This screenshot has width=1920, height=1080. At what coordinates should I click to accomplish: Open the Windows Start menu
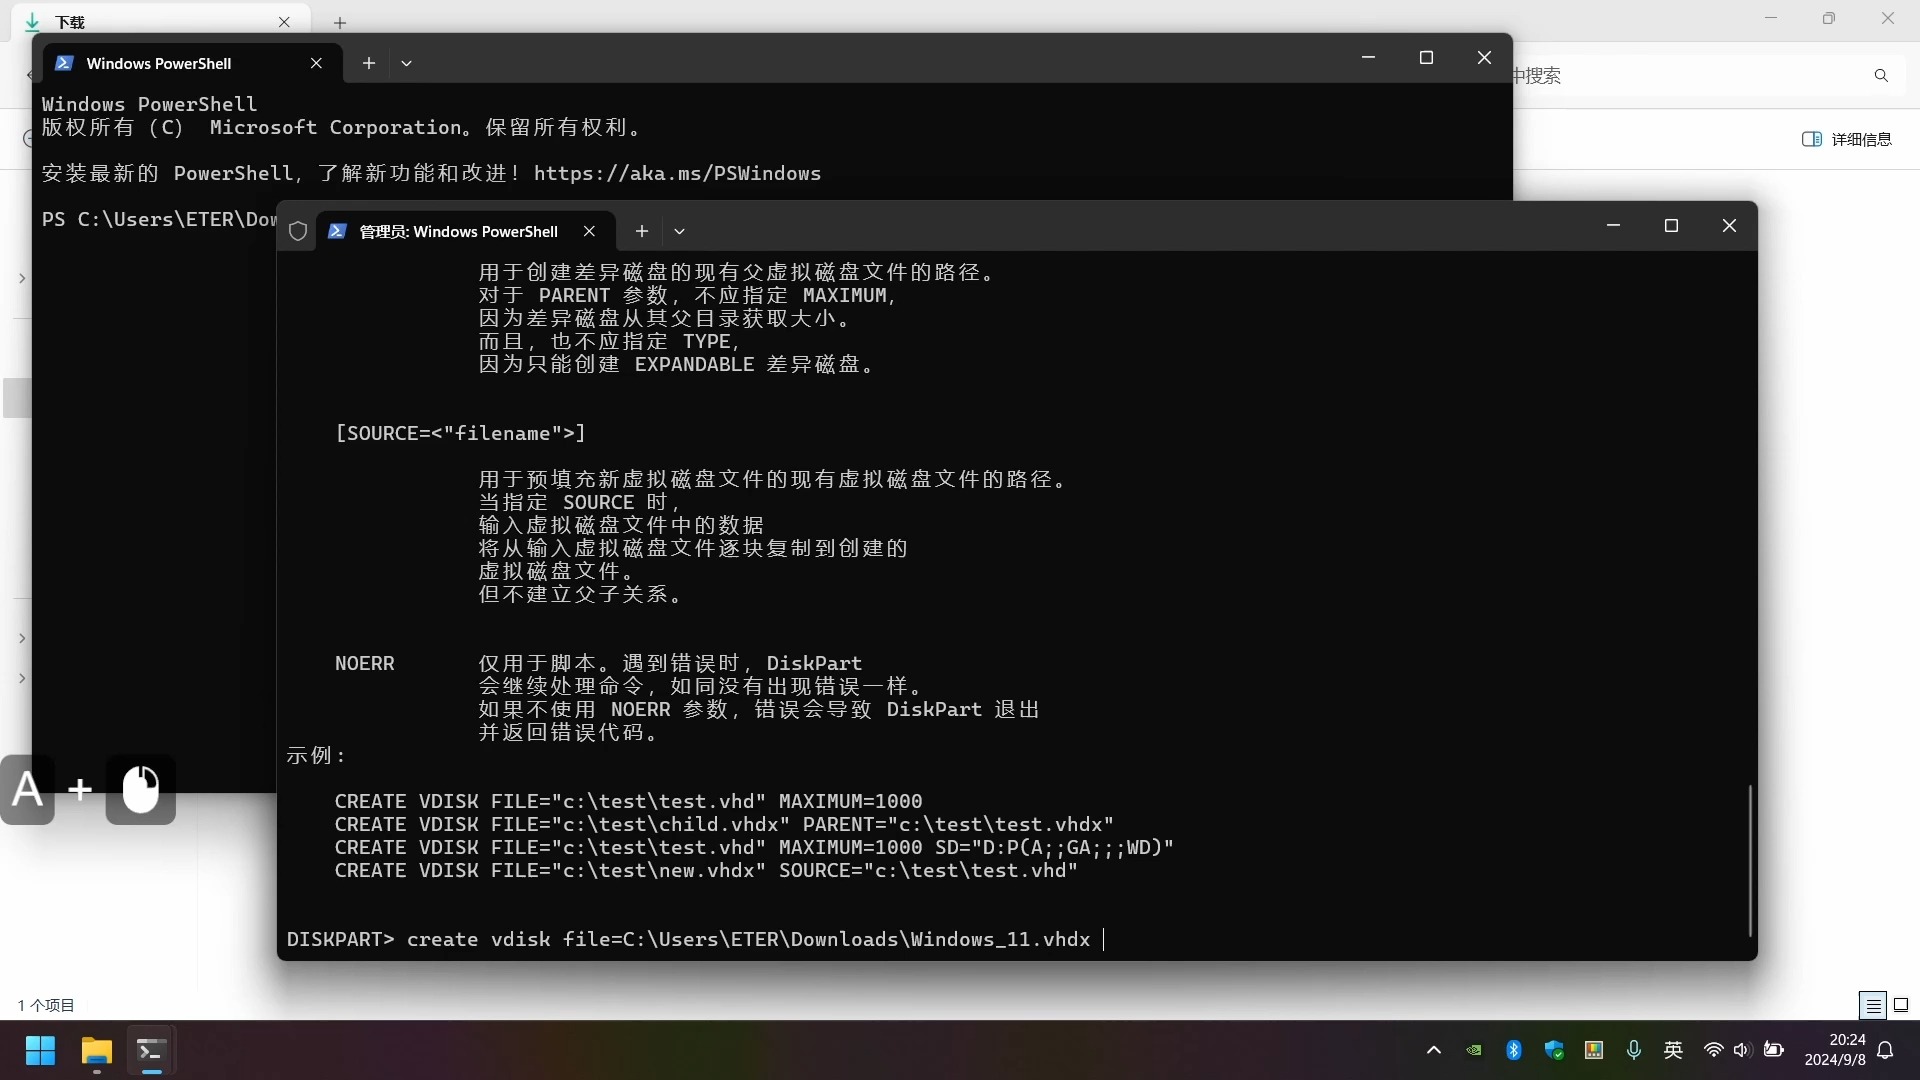point(40,1050)
